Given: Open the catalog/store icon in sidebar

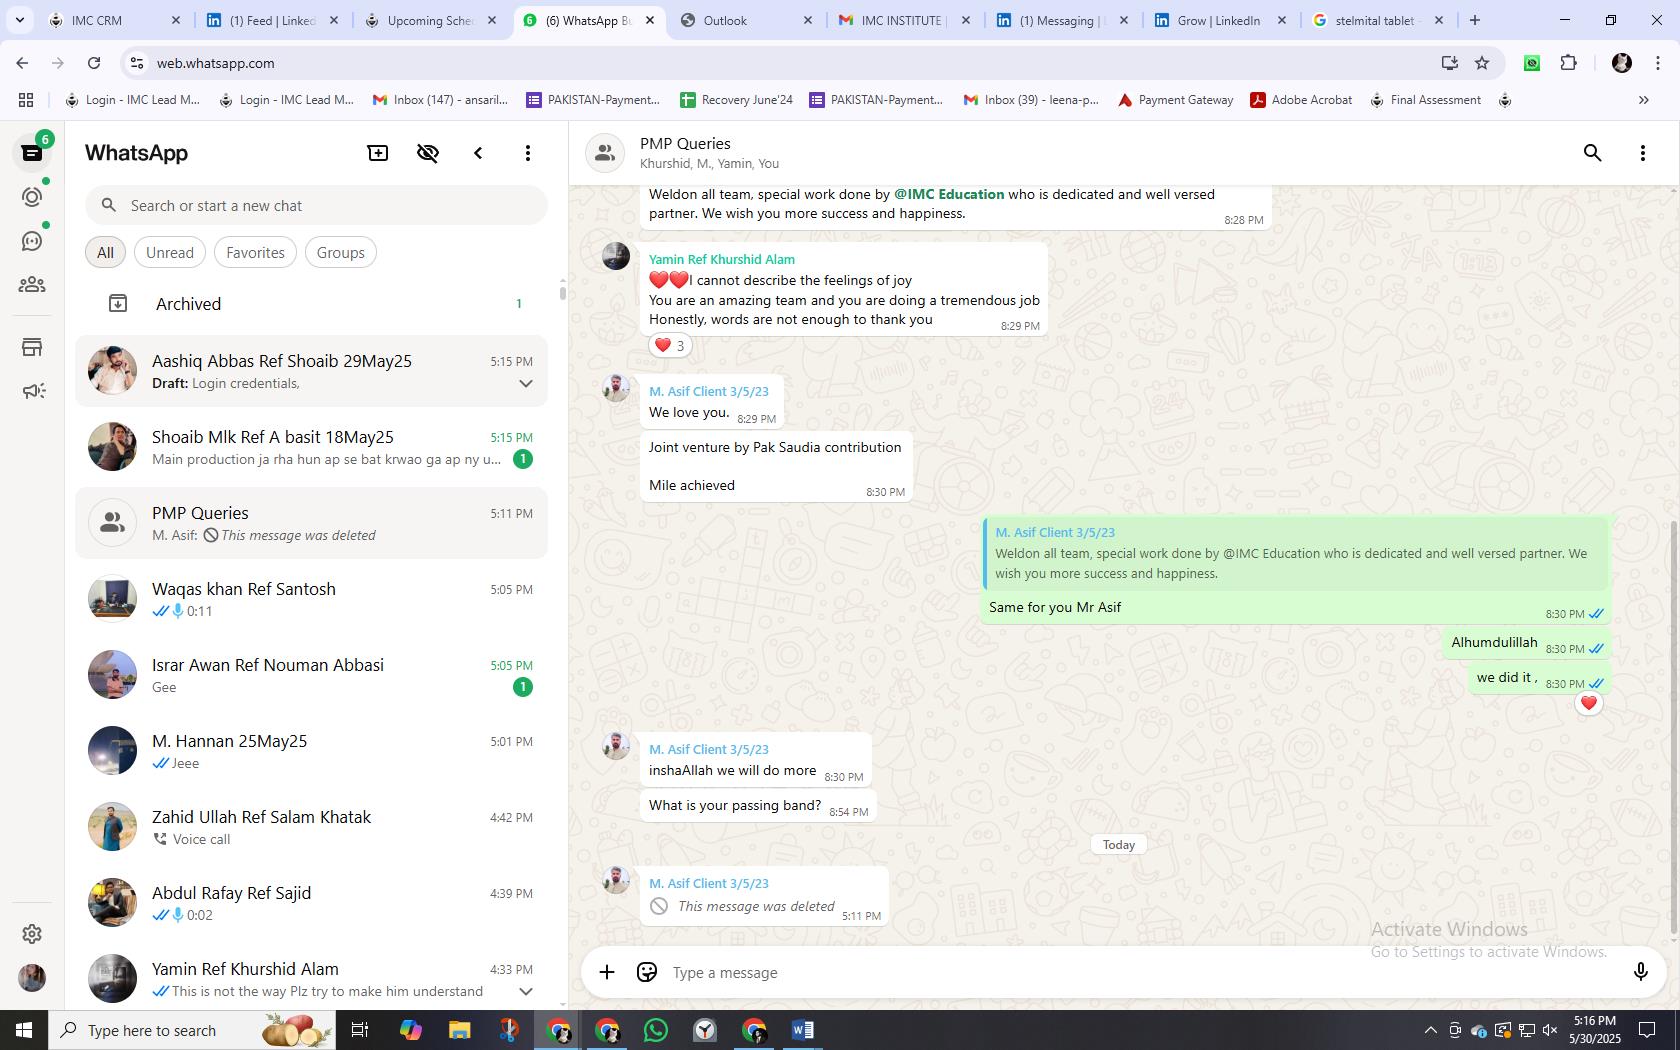Looking at the screenshot, I should coord(32,347).
